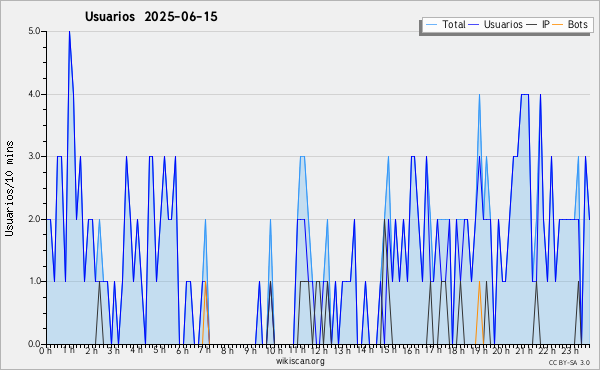Click the dark blue Usuarios line swatch

pyautogui.click(x=474, y=25)
